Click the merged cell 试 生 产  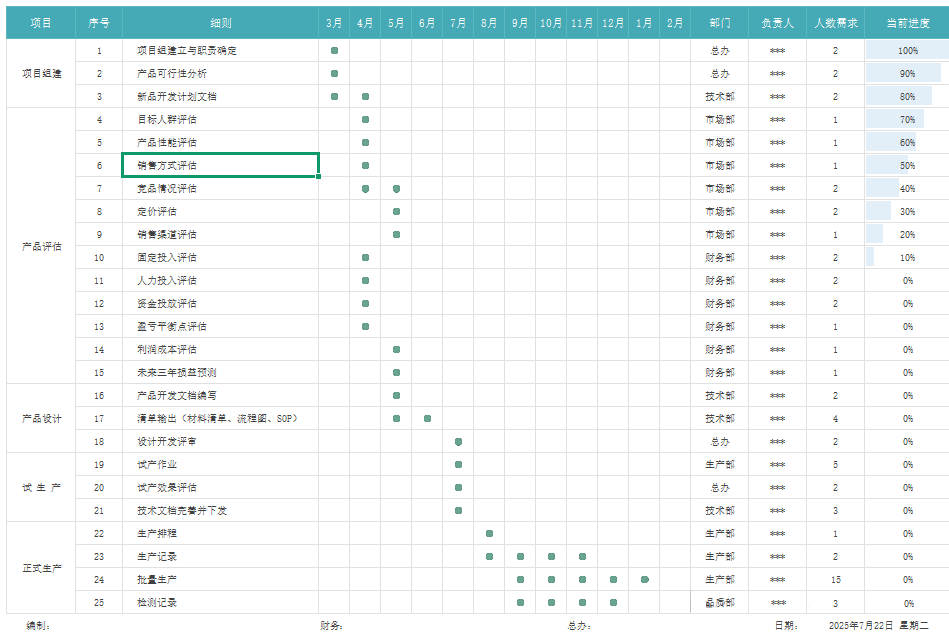41,487
